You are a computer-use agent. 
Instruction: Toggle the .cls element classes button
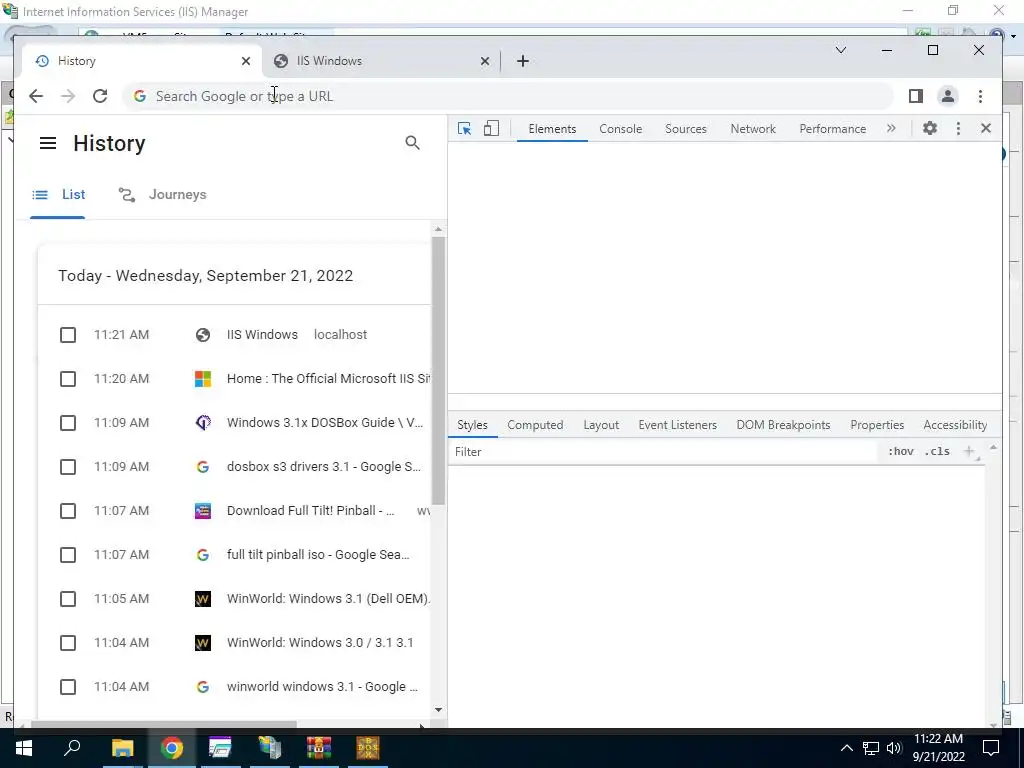(x=937, y=451)
